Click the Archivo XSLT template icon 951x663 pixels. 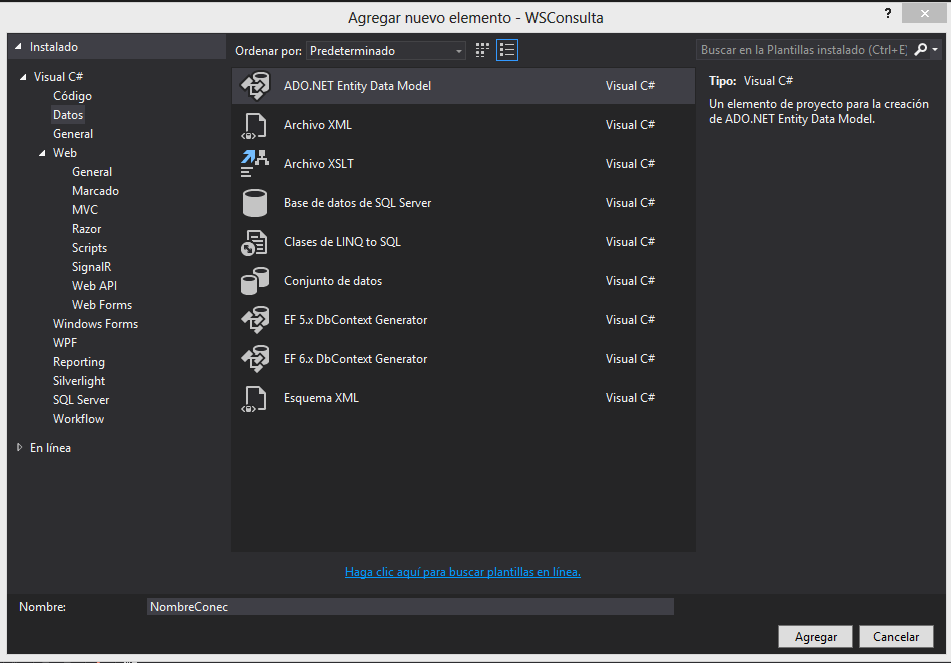tap(255, 164)
